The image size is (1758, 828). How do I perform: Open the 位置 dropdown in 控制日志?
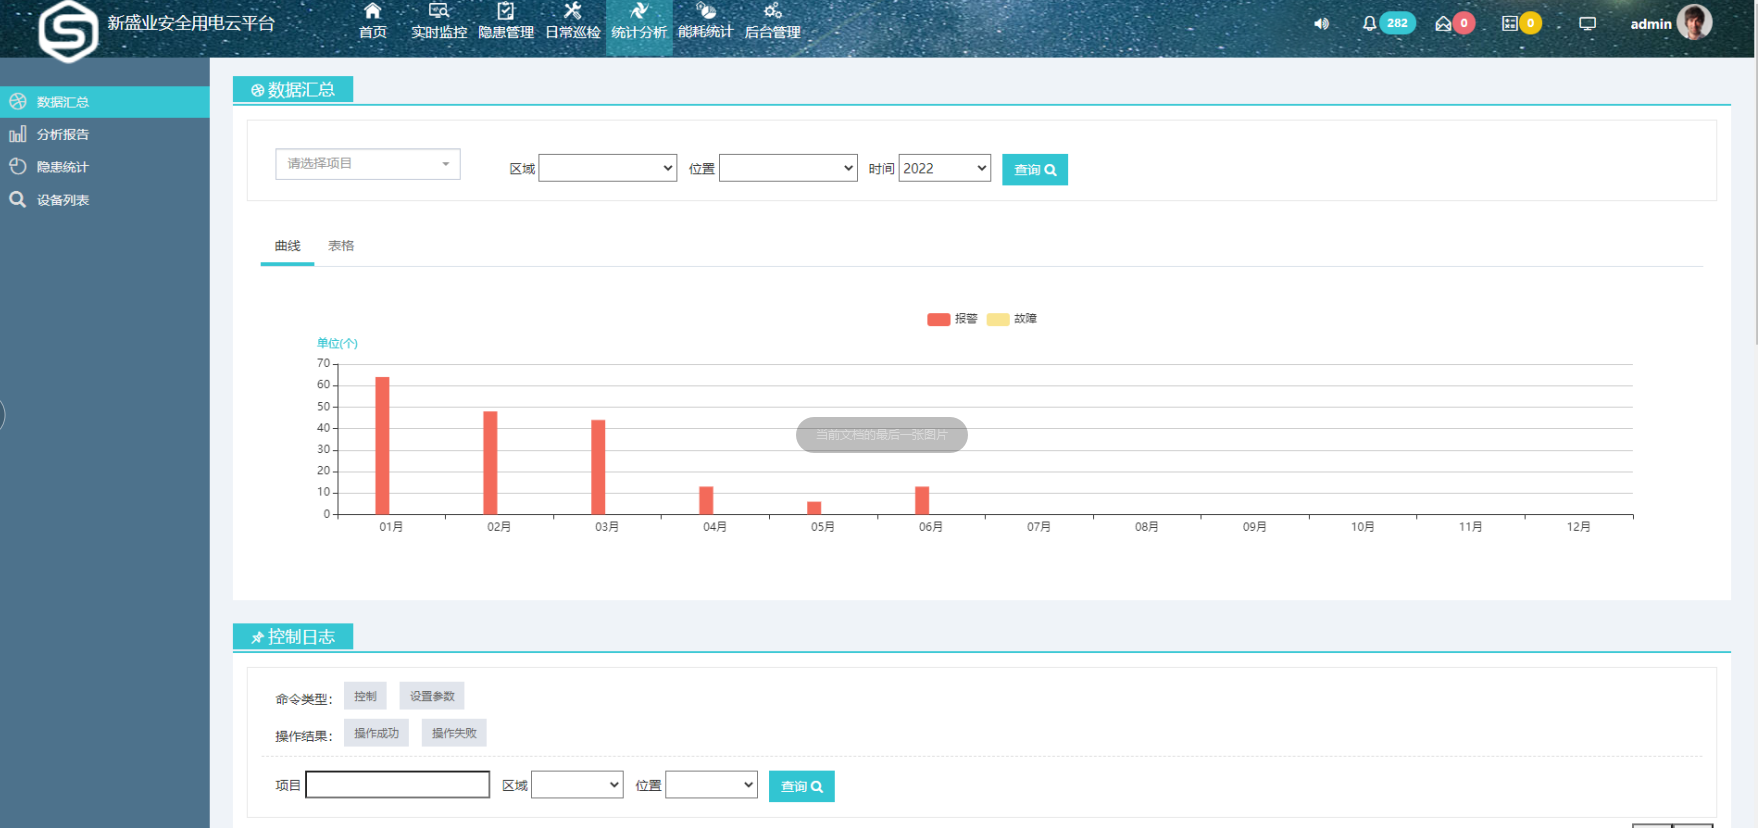coord(712,785)
